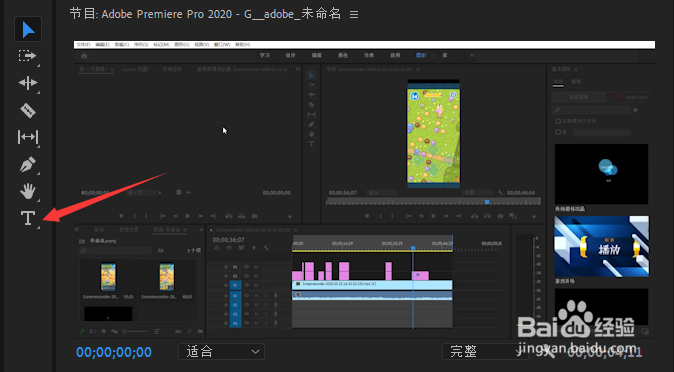The image size is (674, 372).
Task: Toggle blue A4 track target in previewed timeline
Action: click(x=235, y=323)
